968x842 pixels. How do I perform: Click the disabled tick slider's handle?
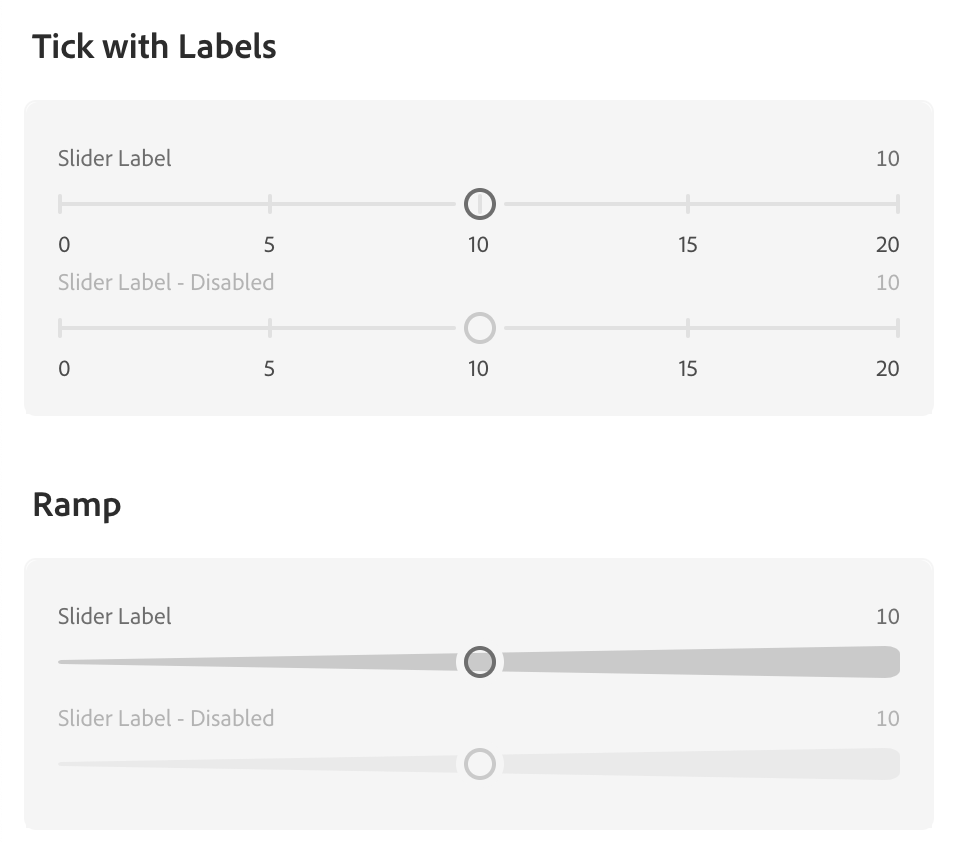[x=480, y=328]
